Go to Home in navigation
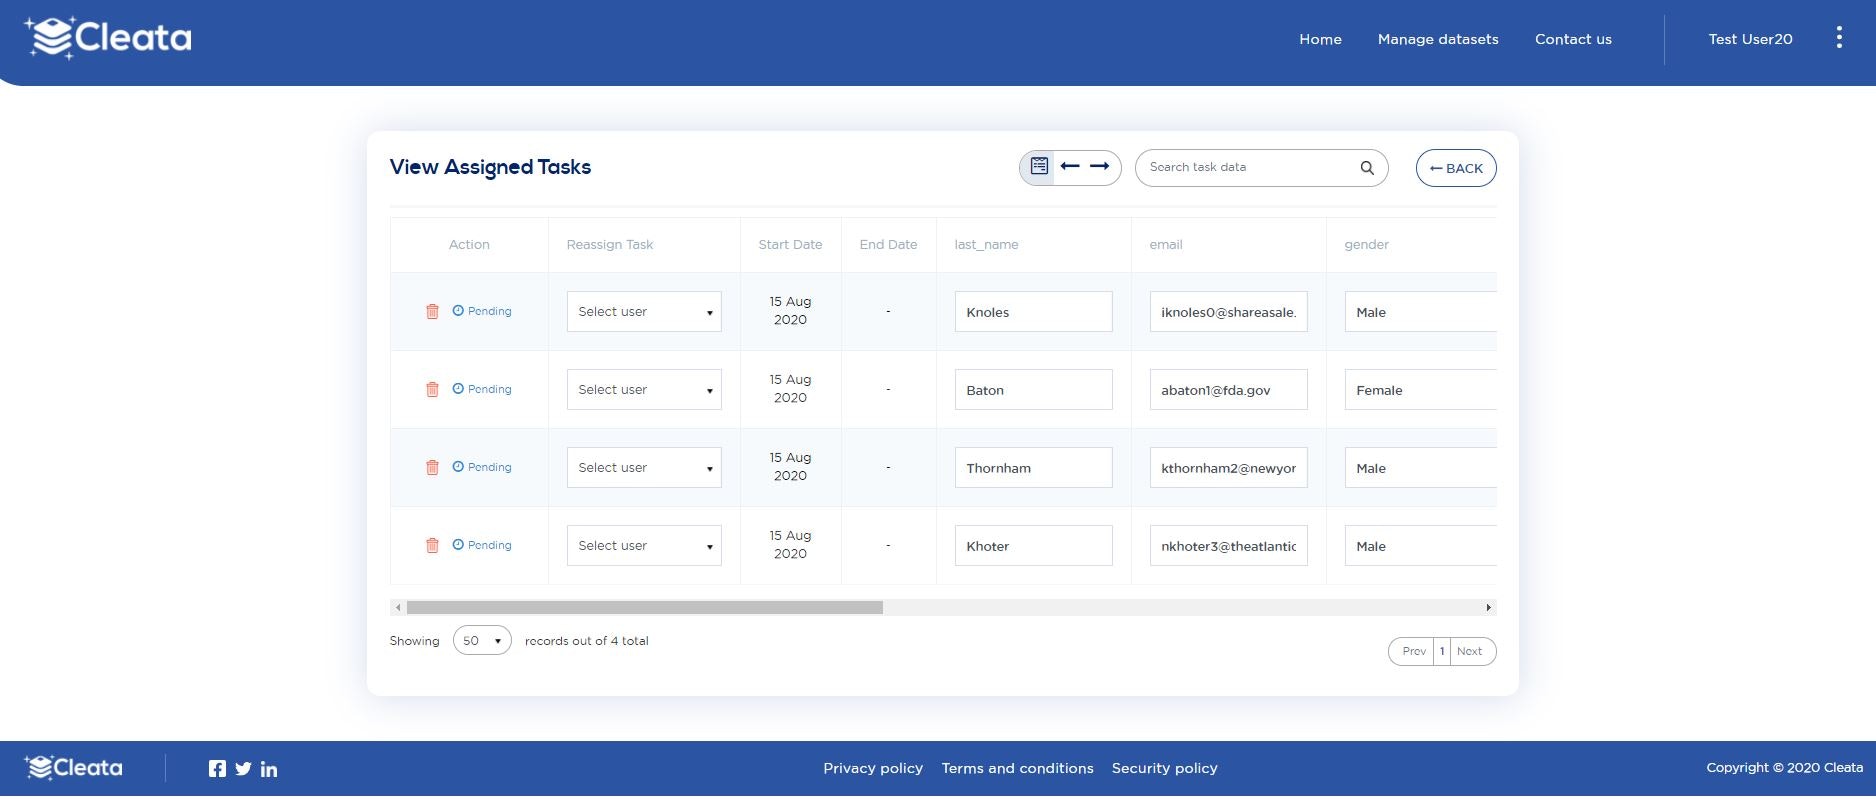The width and height of the screenshot is (1876, 800). [x=1320, y=39]
